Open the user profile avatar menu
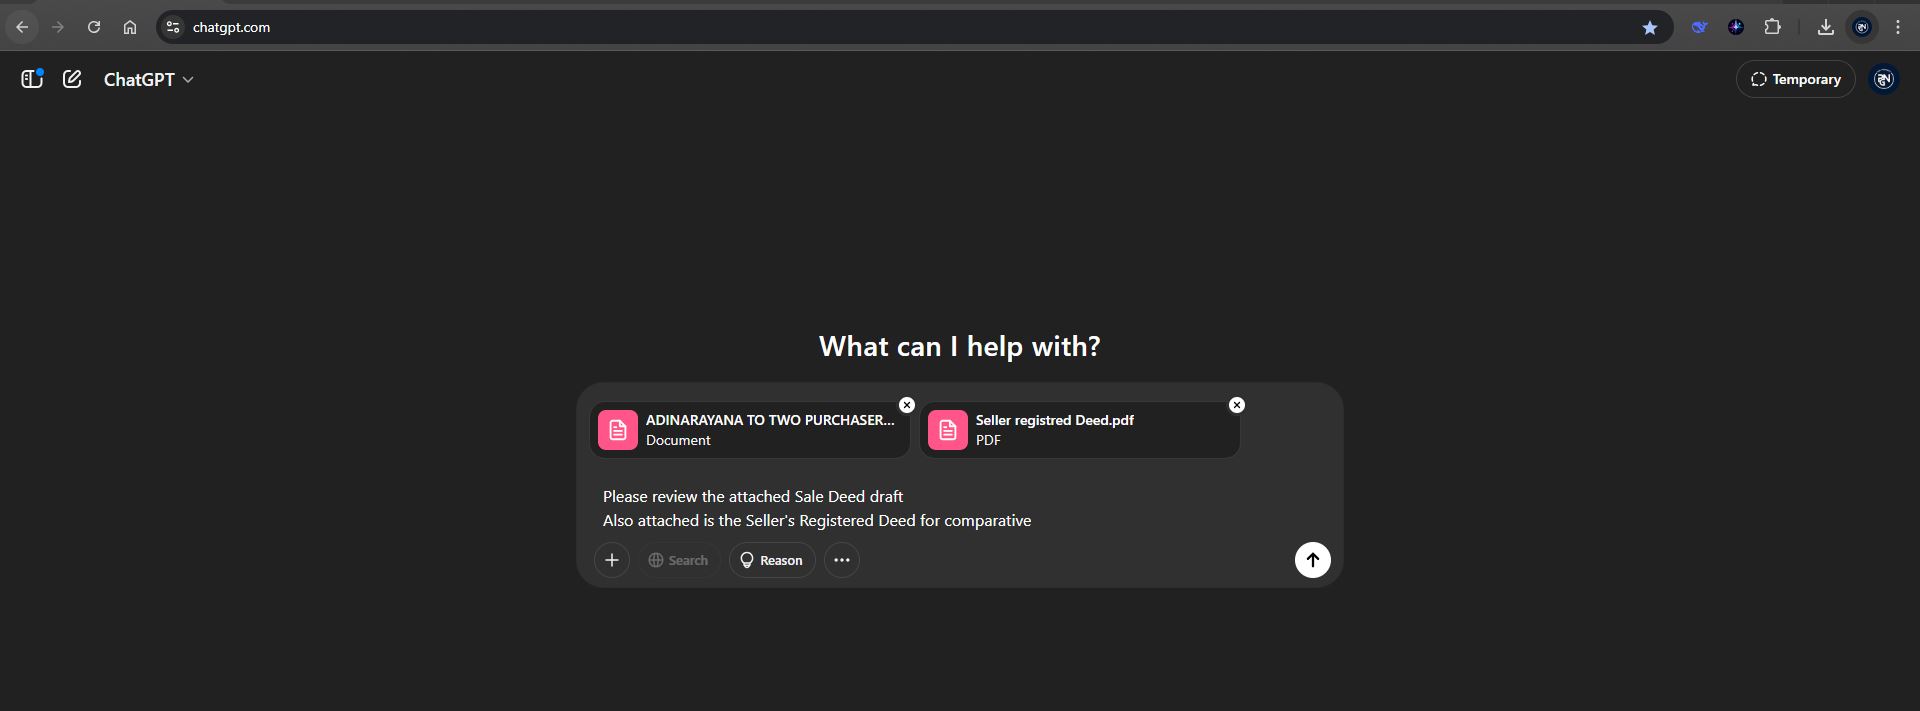The height and width of the screenshot is (711, 1920). point(1884,79)
